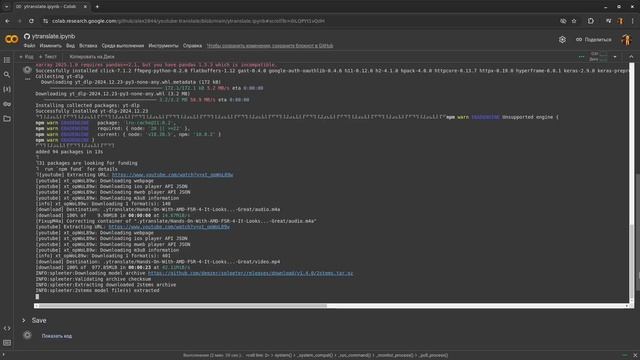Click the browser address bar

coord(188,21)
